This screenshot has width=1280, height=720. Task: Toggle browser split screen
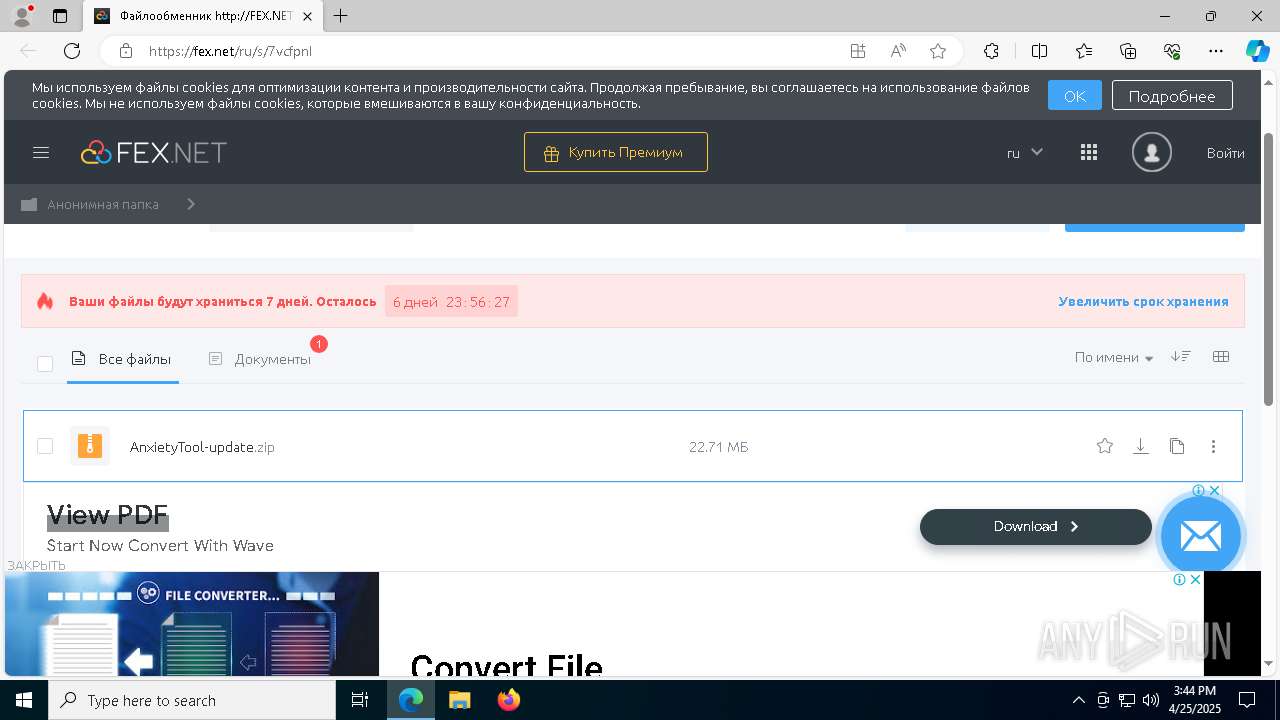1039,51
